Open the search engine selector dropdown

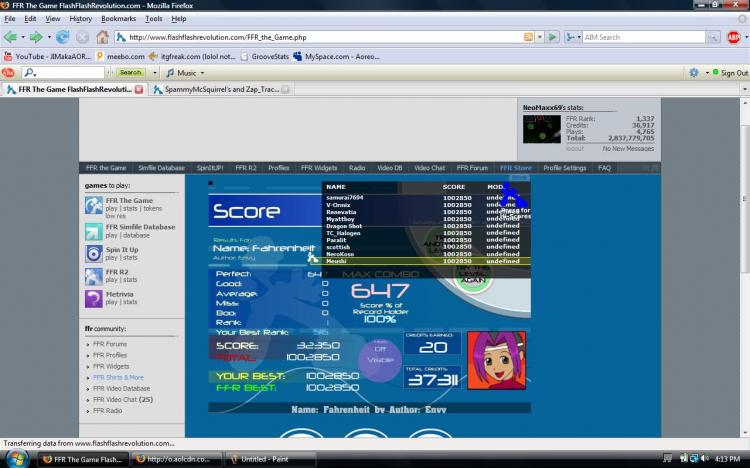[573, 37]
